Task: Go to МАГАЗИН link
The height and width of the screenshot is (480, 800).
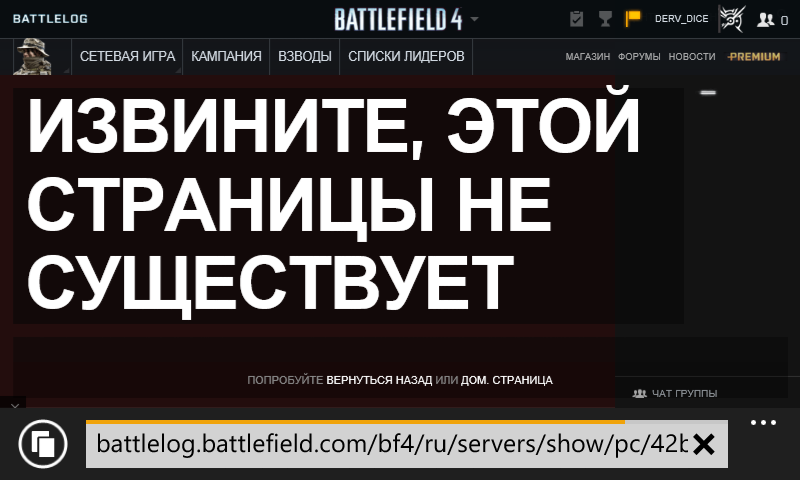Action: [x=587, y=57]
